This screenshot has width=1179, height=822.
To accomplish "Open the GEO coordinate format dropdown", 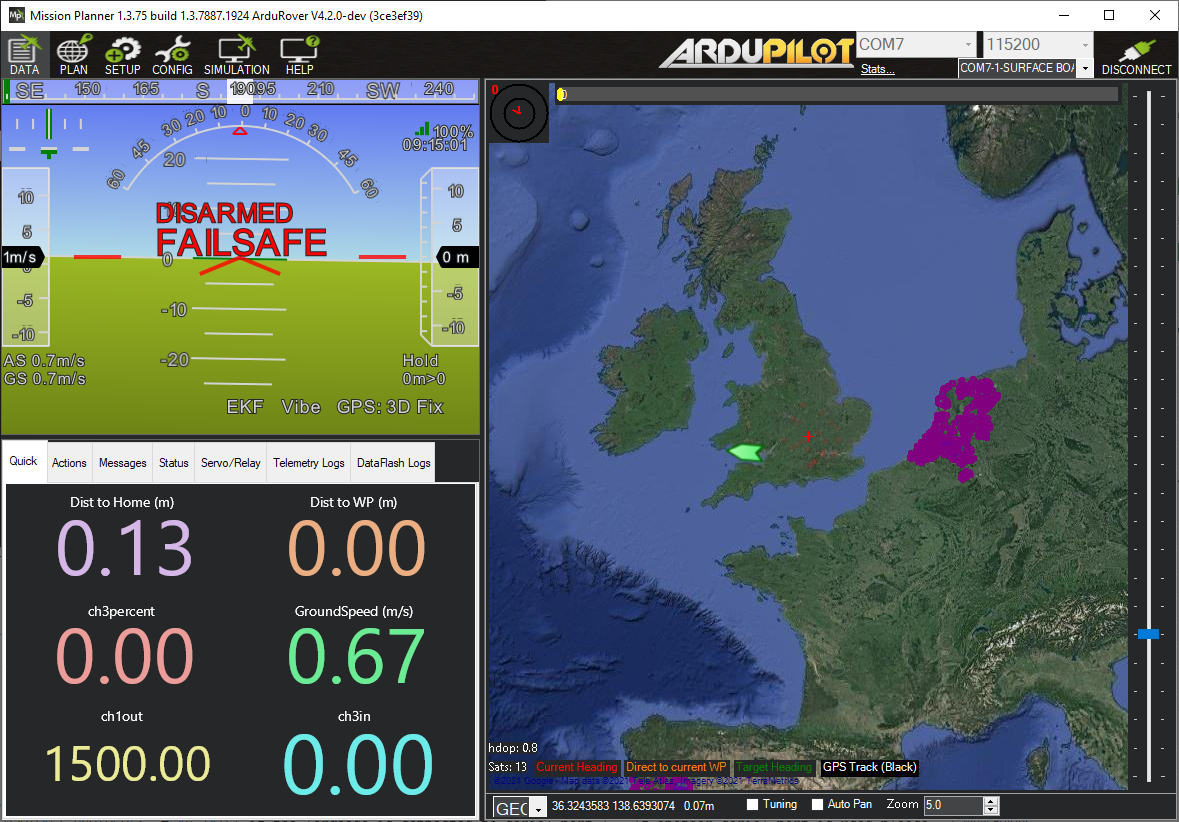I will coord(540,808).
